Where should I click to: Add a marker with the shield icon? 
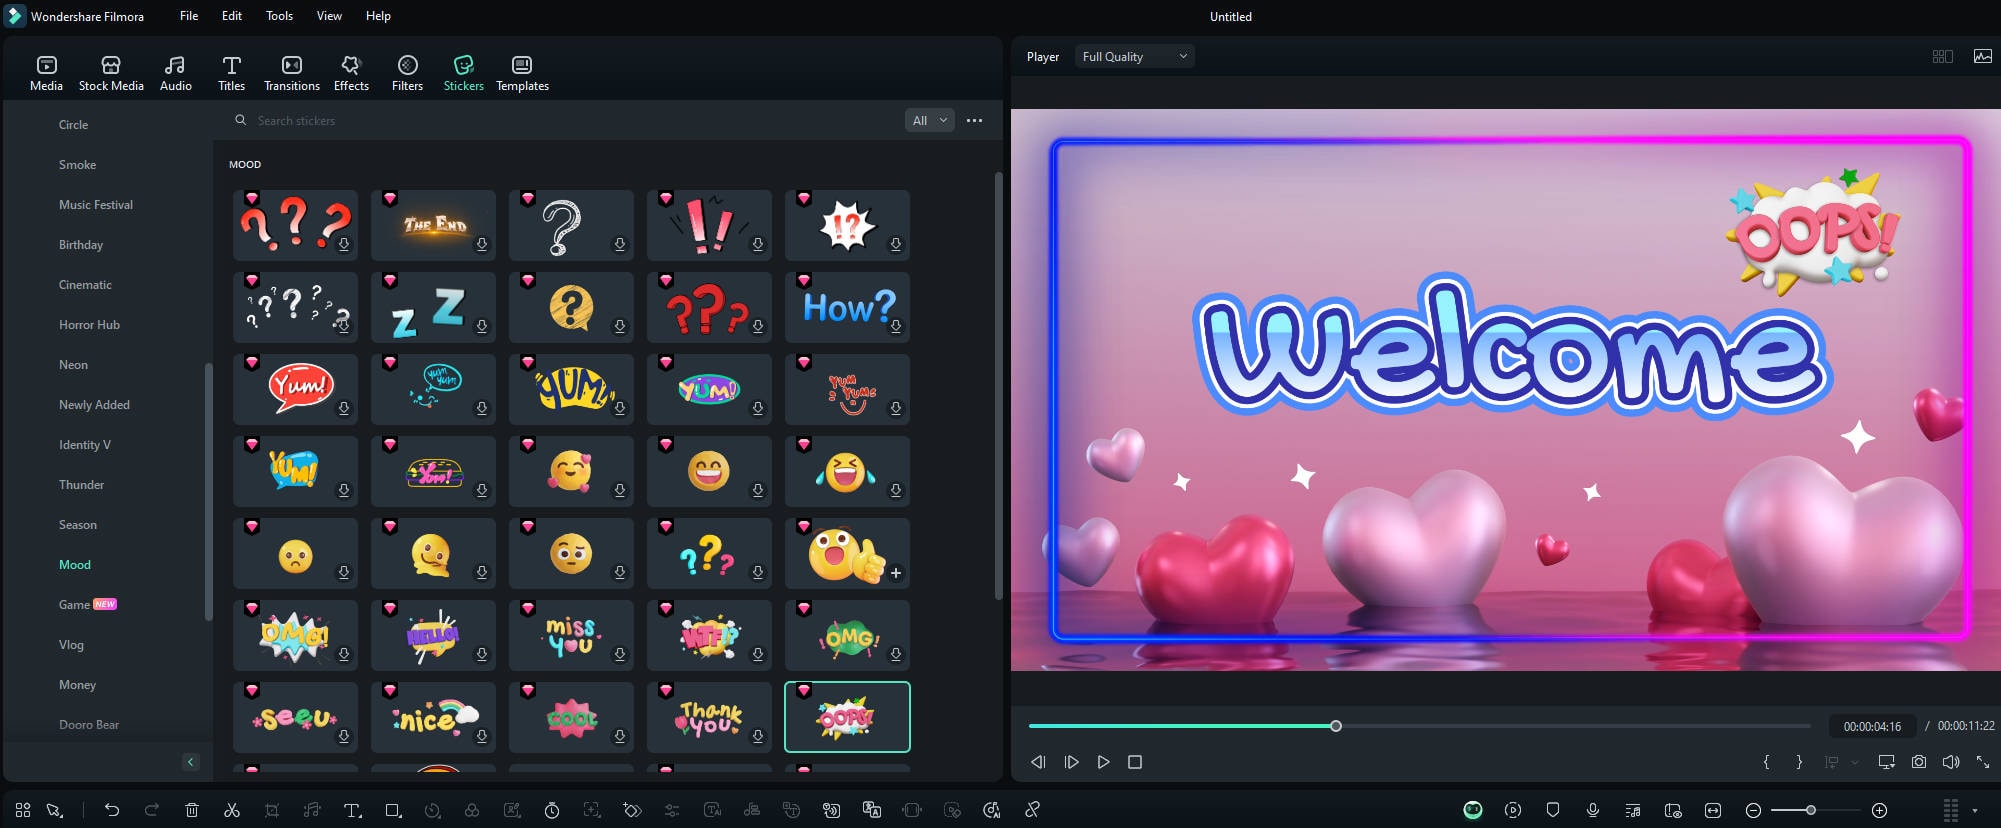tap(1553, 810)
